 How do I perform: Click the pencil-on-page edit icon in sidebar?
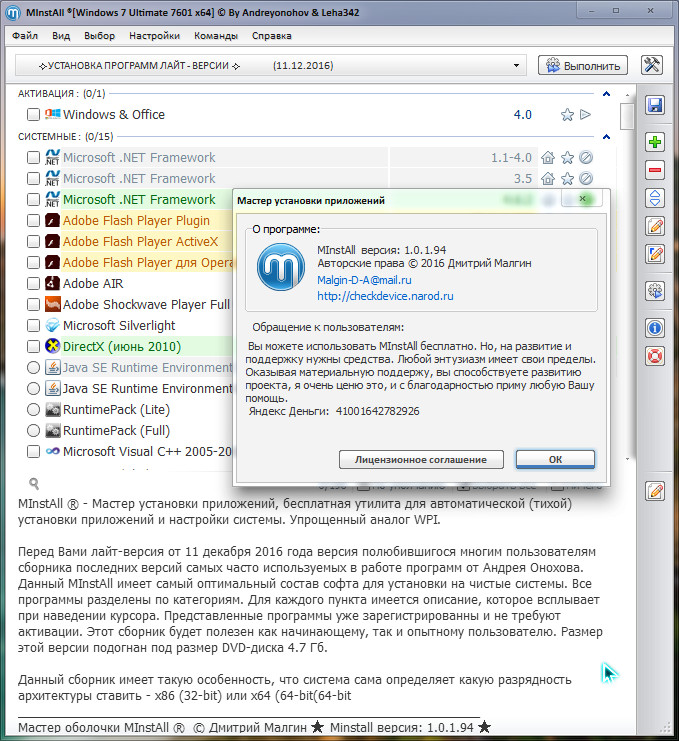click(655, 226)
